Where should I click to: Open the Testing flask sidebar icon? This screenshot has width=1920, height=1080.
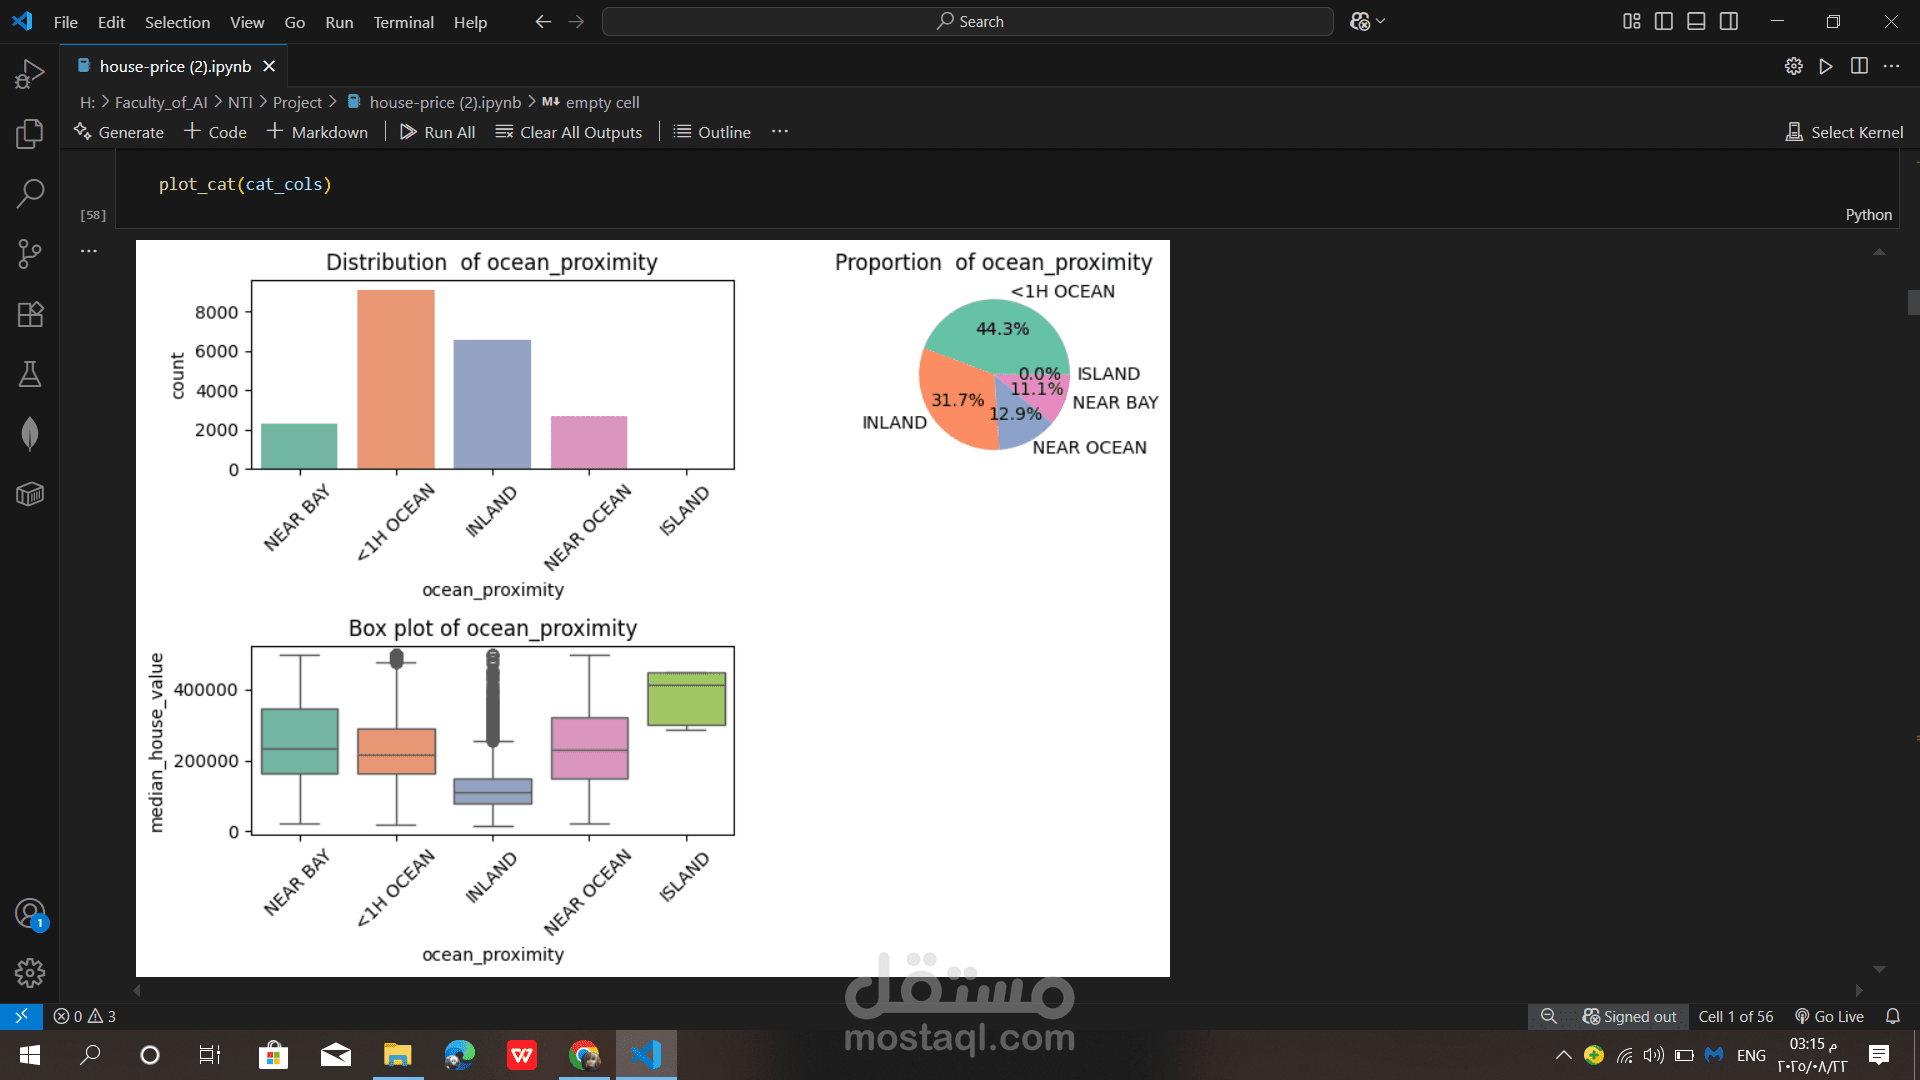[30, 374]
